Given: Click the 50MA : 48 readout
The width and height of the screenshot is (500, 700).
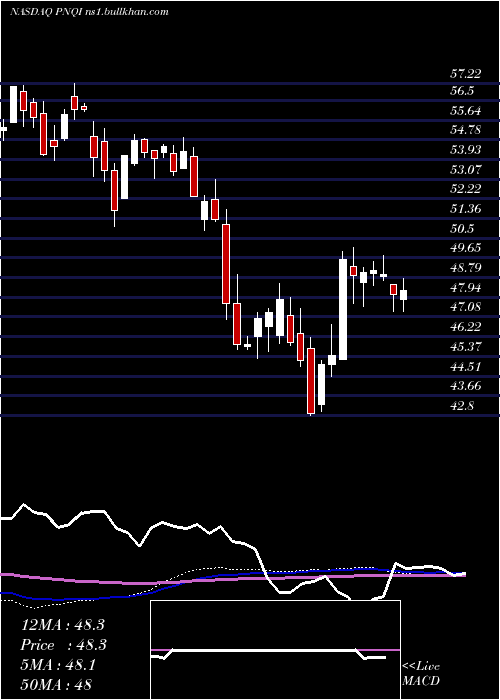Looking at the screenshot, I should (x=56, y=684).
